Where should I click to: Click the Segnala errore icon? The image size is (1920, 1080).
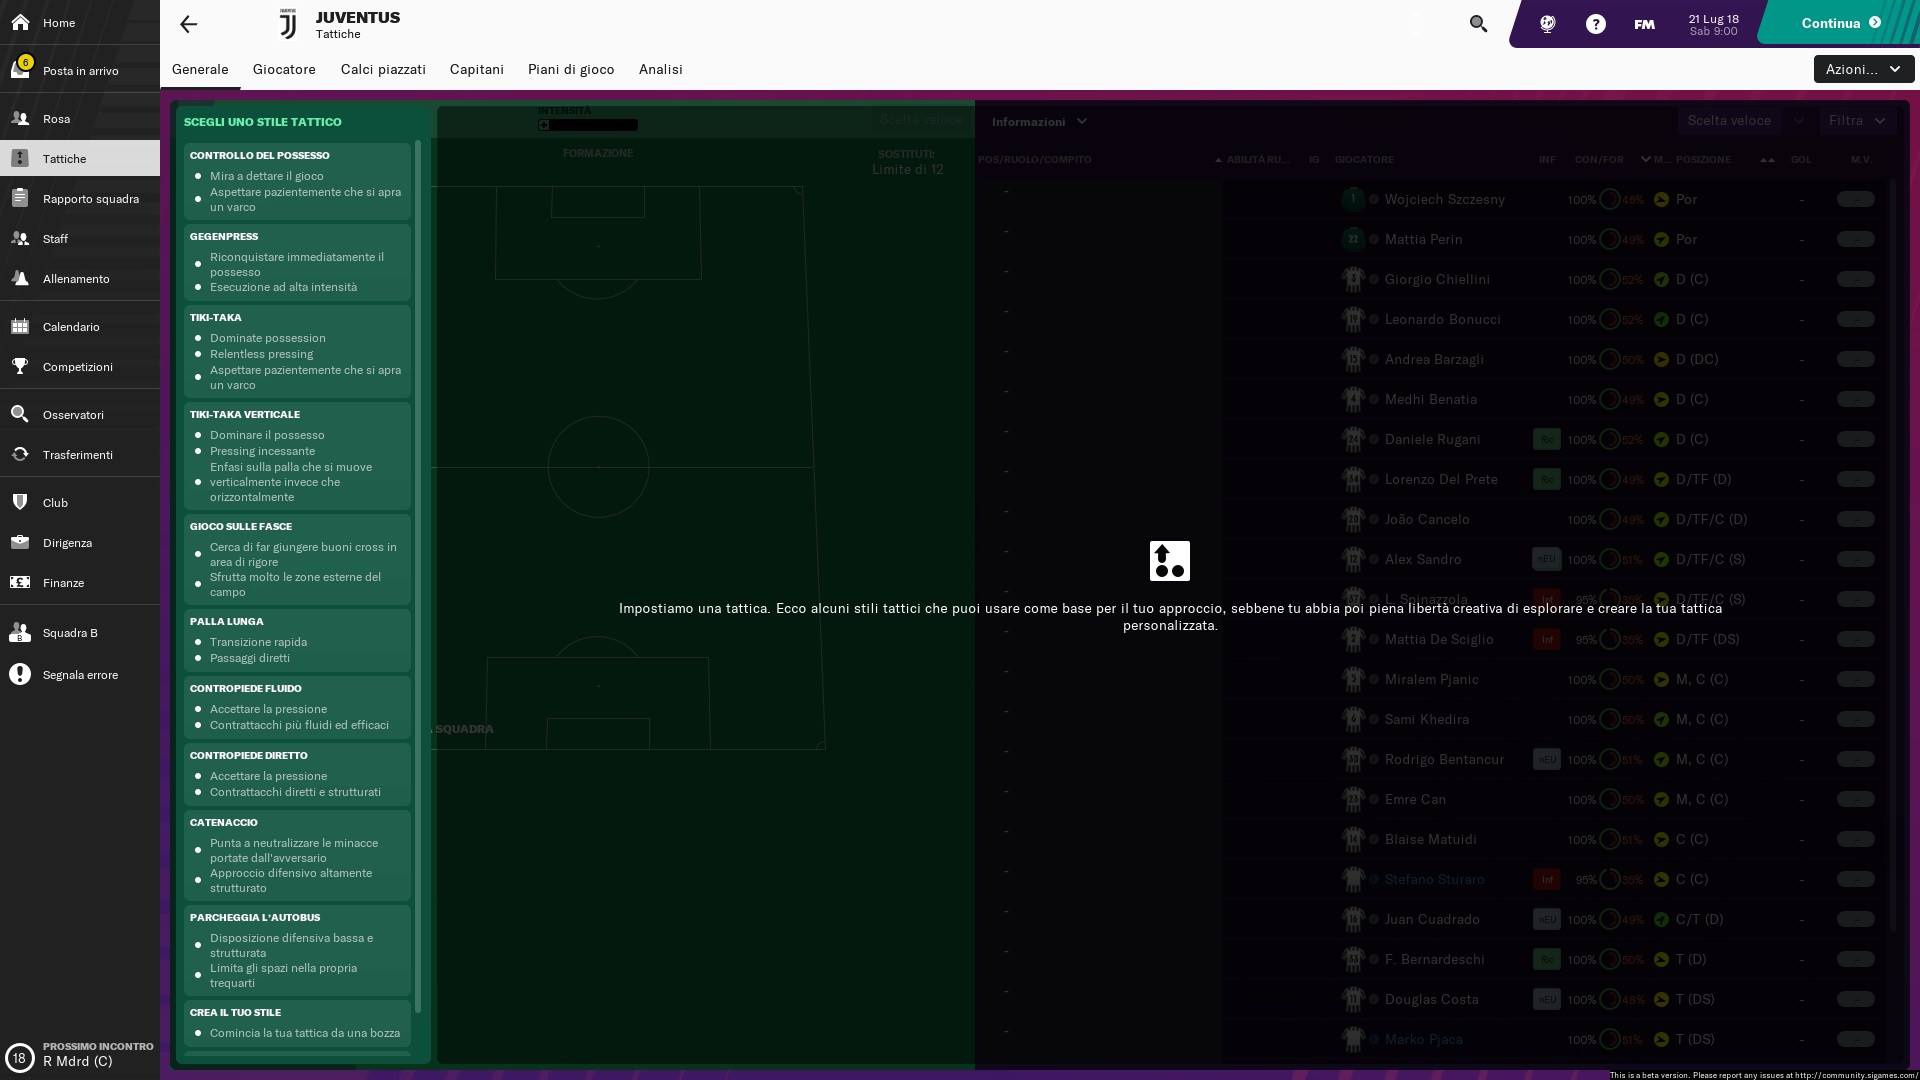point(20,674)
